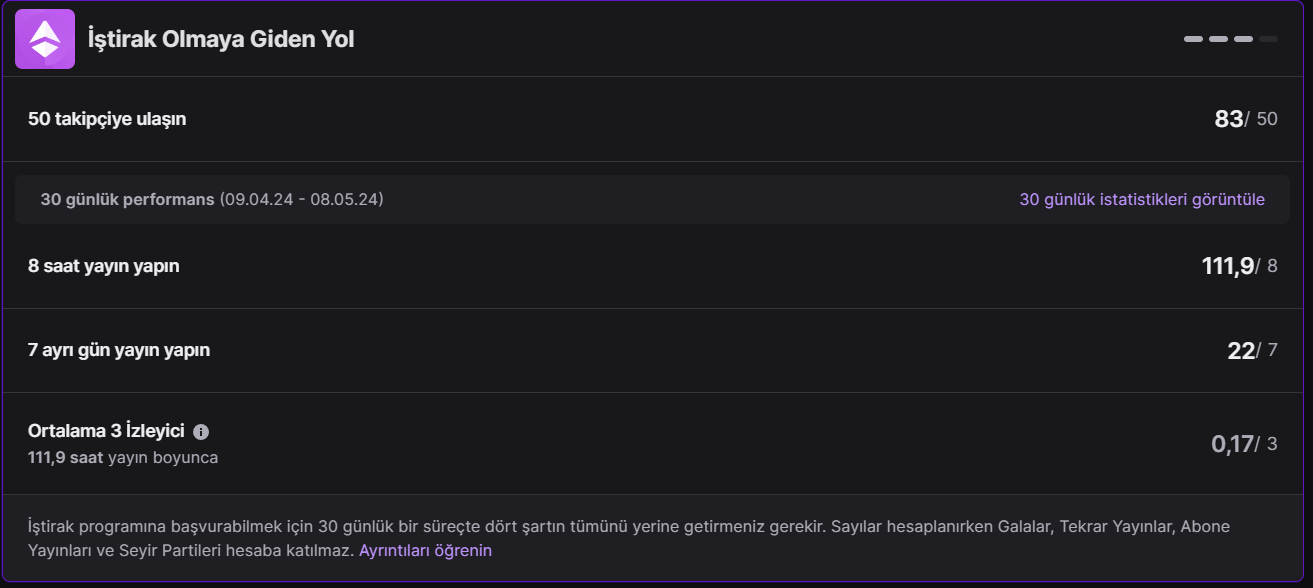Click the 30 günlük performans label

(x=127, y=199)
